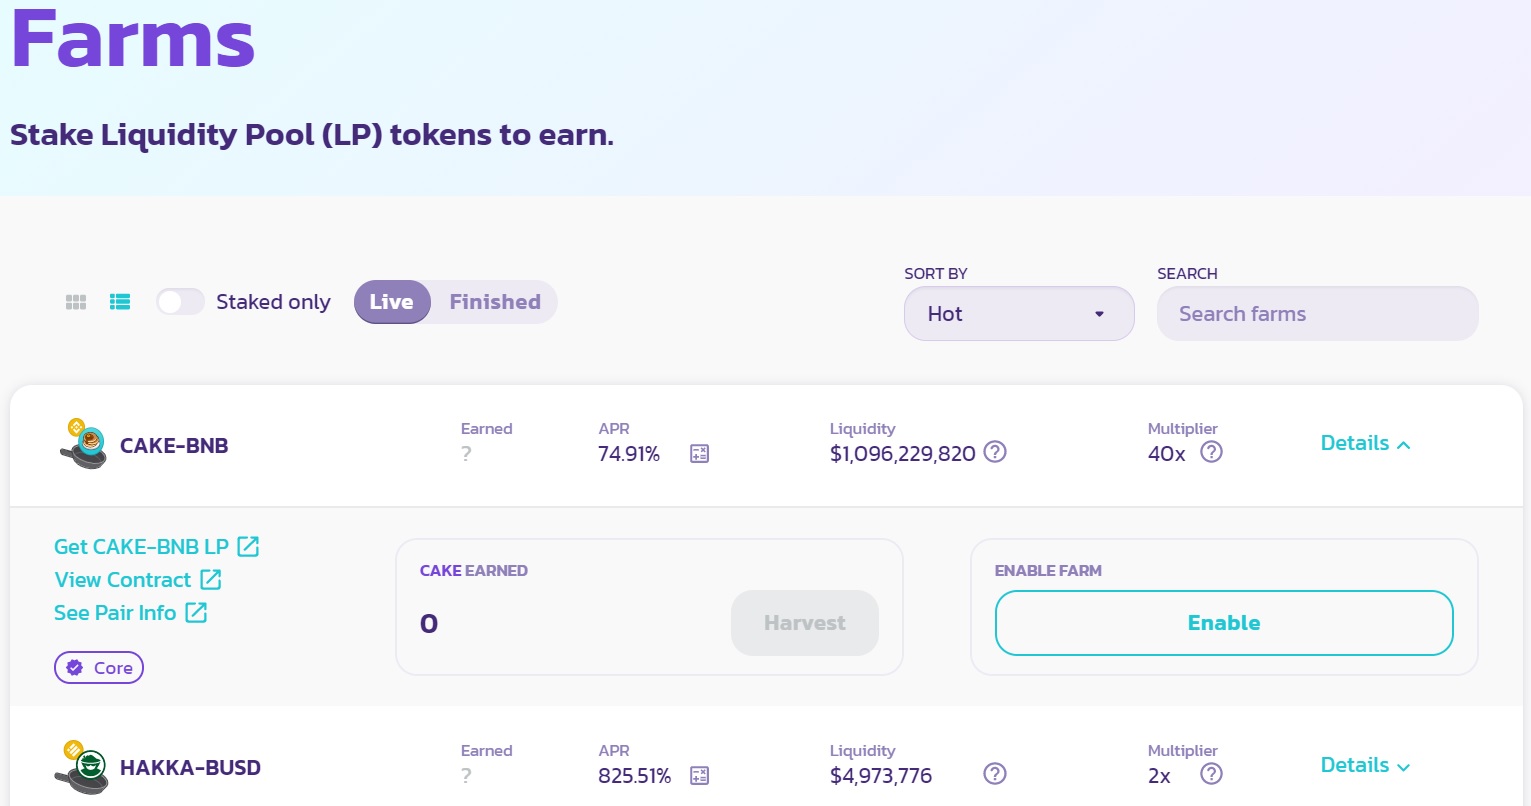Open the Sort By Hot dropdown
Screen dimensions: 1531x806
[1019, 314]
